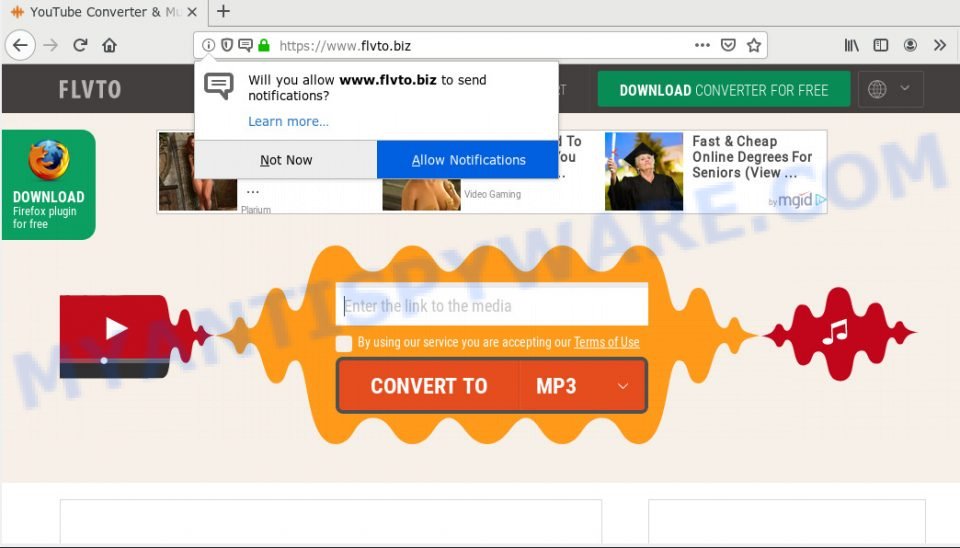This screenshot has height=548, width=960.
Task: Click the Enter the link to the media field
Action: (x=492, y=305)
